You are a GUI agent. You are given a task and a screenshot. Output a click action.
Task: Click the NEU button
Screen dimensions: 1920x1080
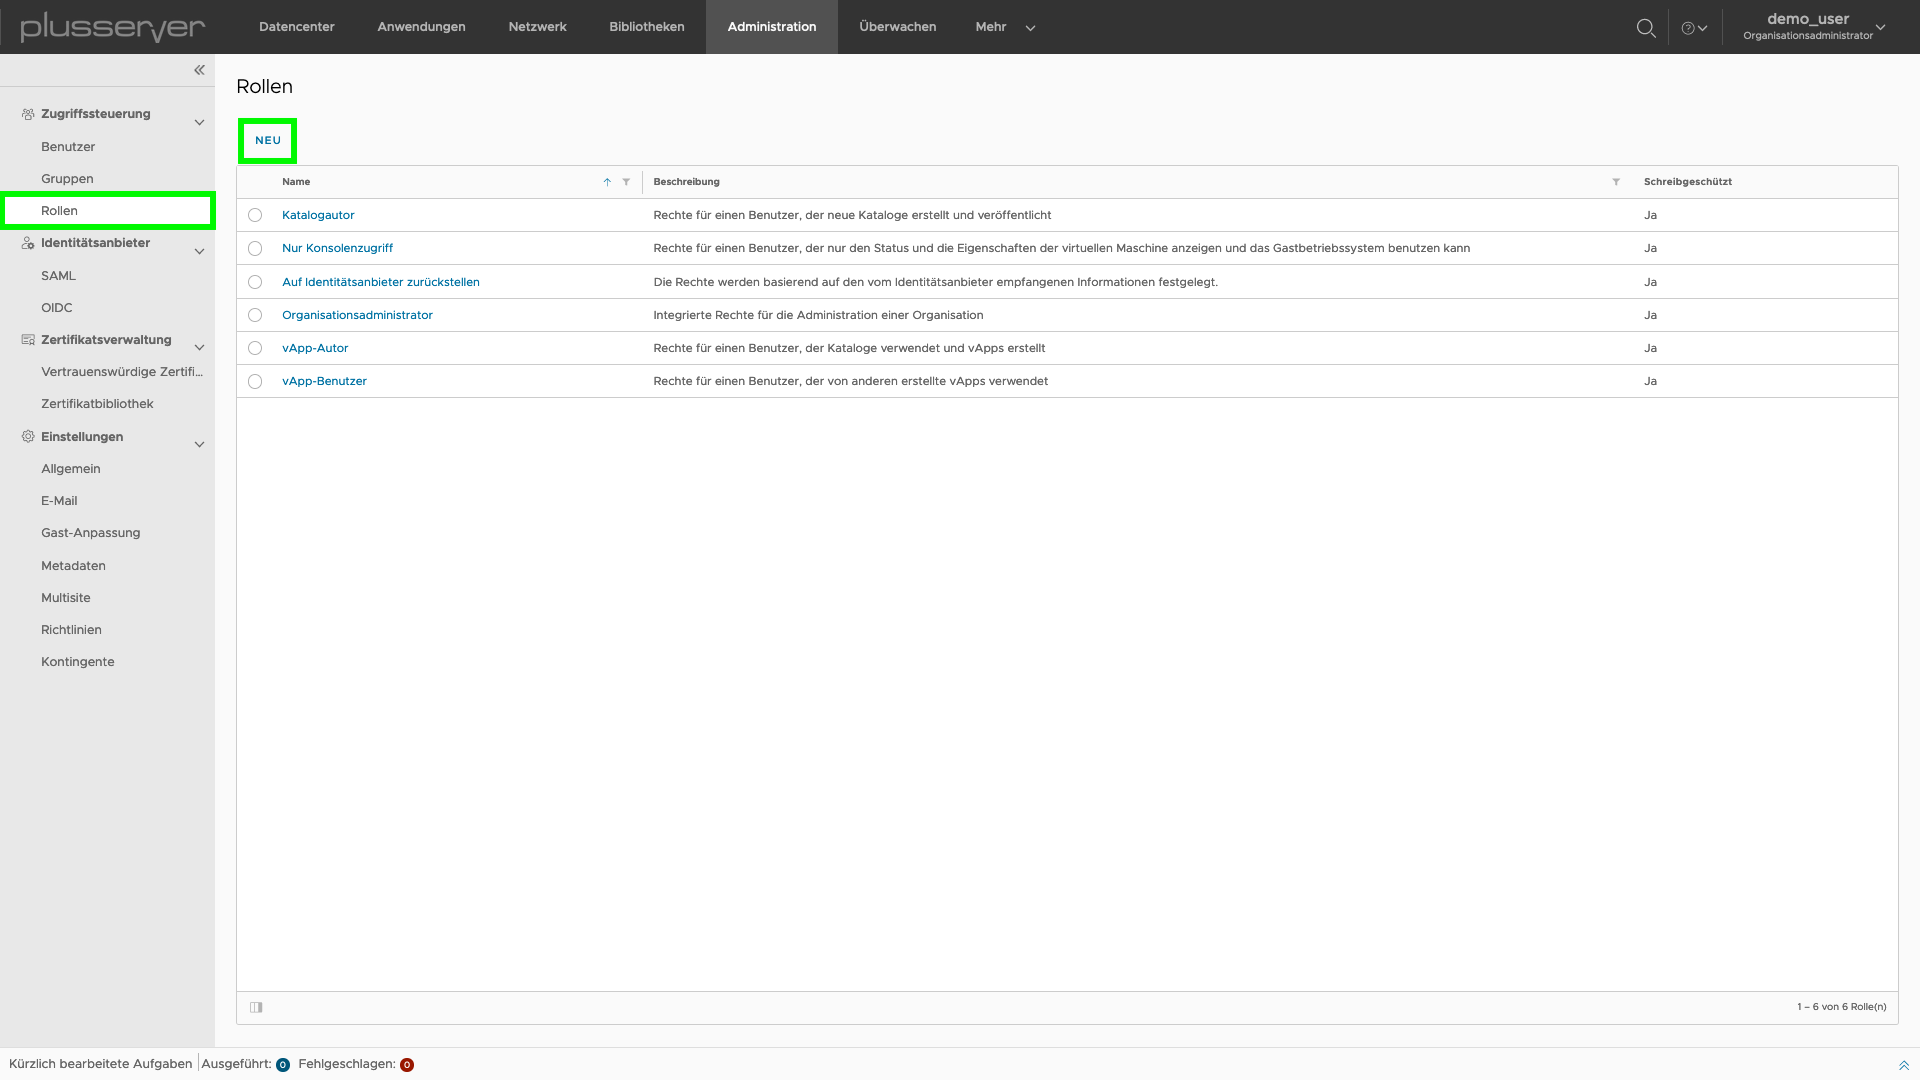pos(268,141)
